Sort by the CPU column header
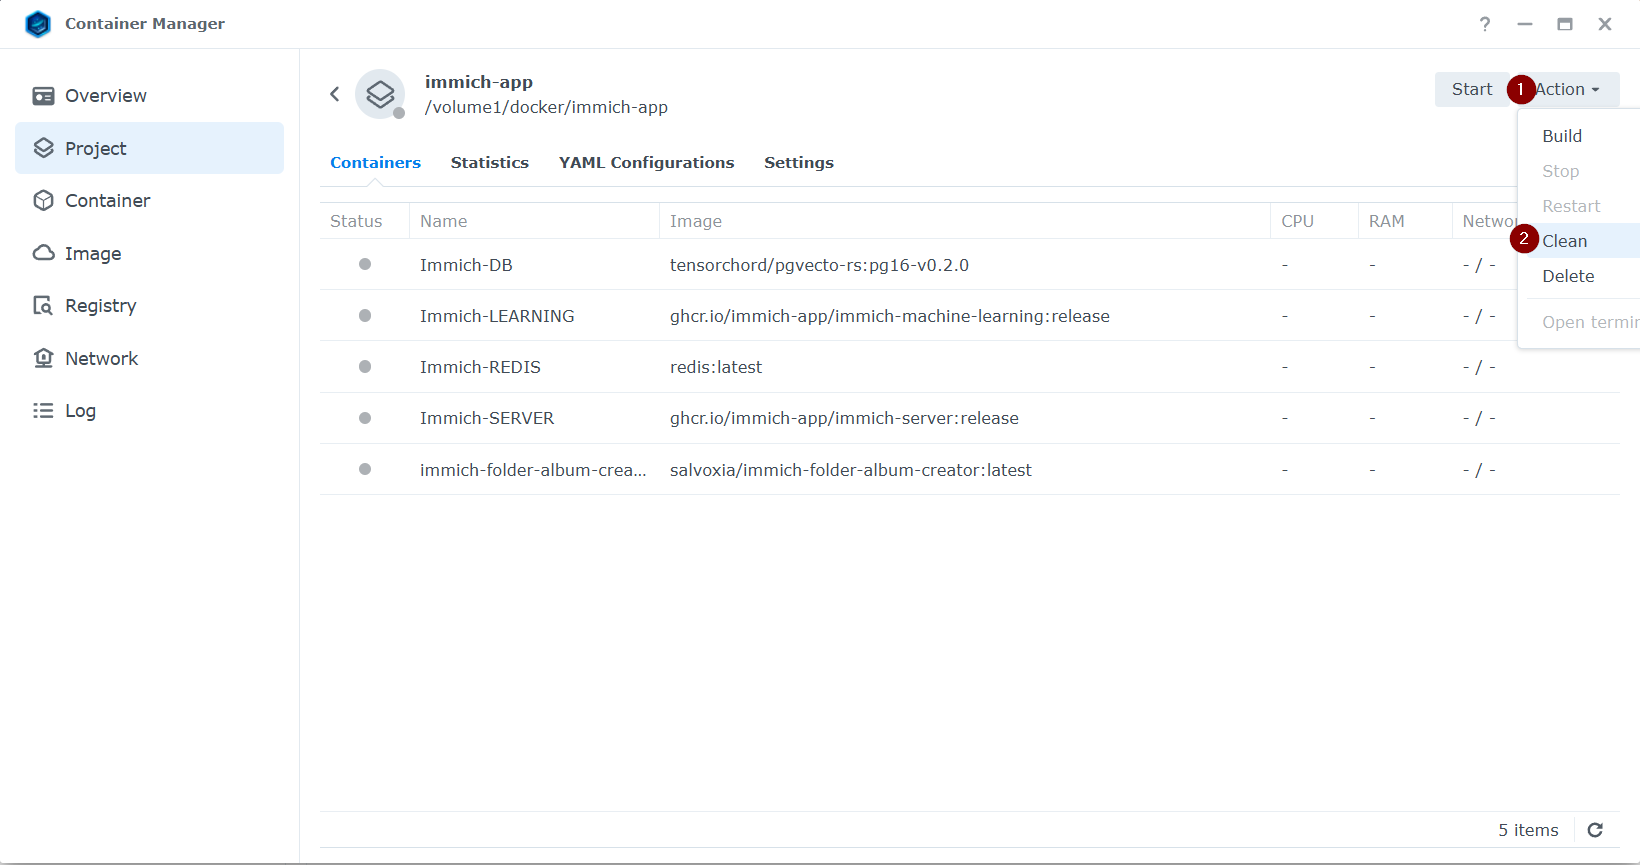The width and height of the screenshot is (1640, 865). pos(1314,221)
